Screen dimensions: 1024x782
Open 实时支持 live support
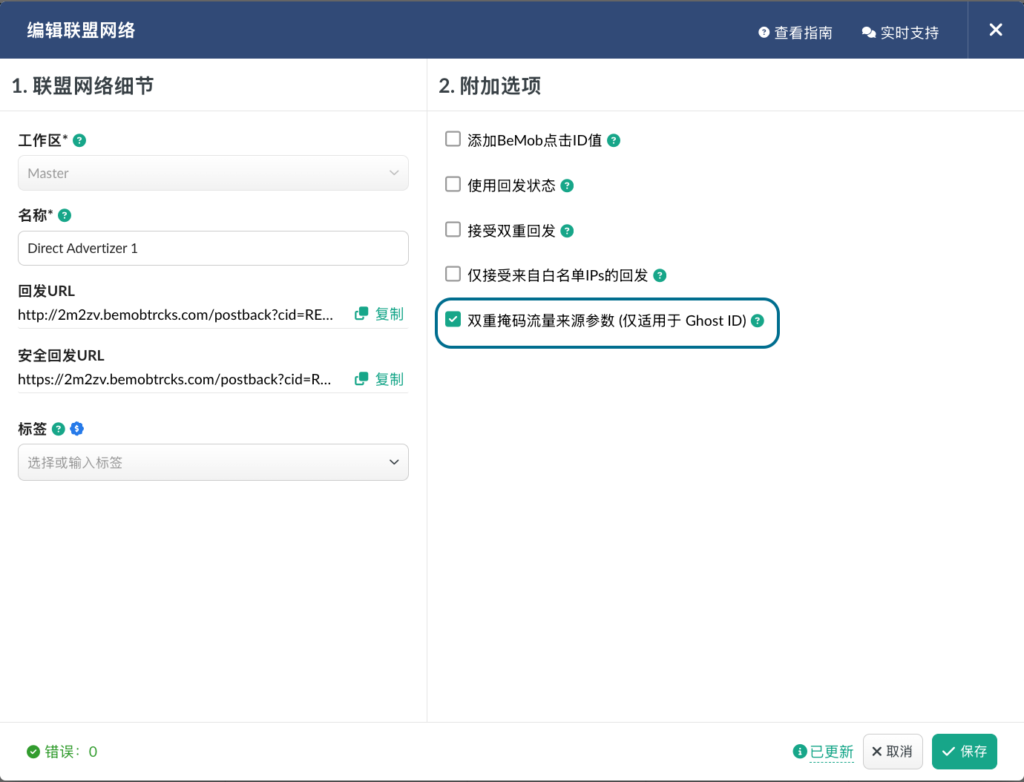[900, 33]
